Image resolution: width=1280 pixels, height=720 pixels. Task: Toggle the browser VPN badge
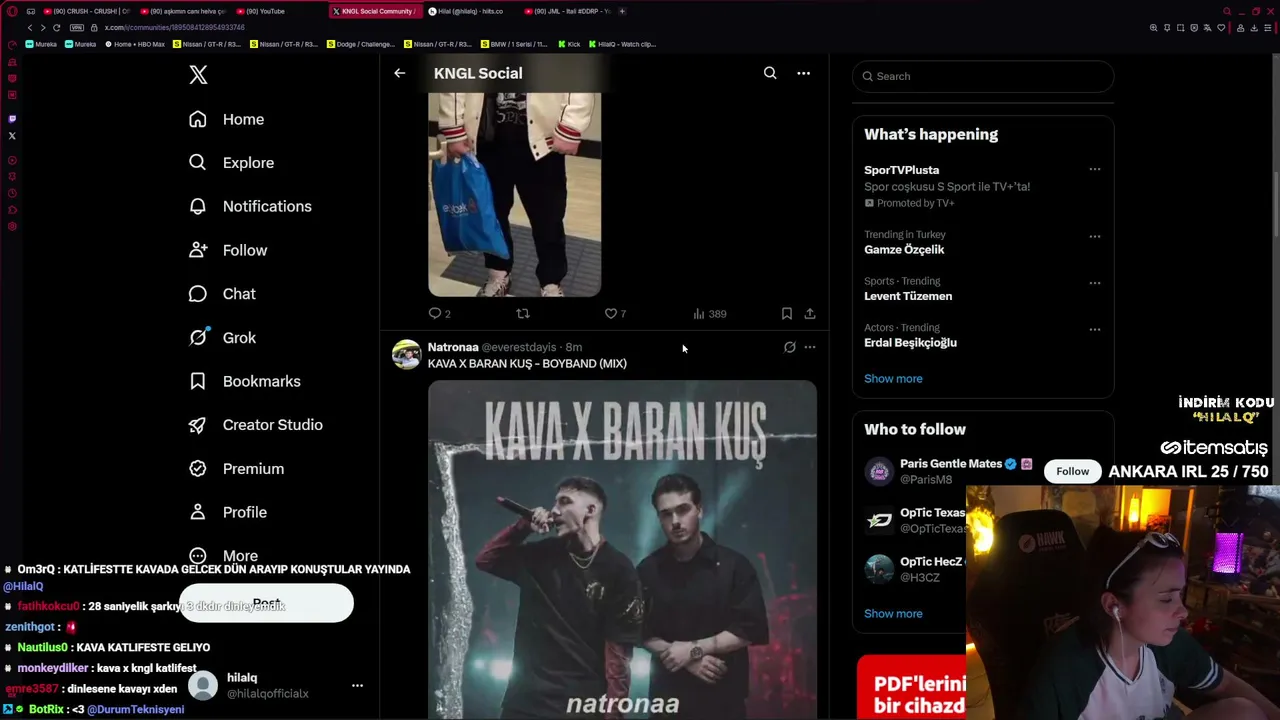[77, 28]
